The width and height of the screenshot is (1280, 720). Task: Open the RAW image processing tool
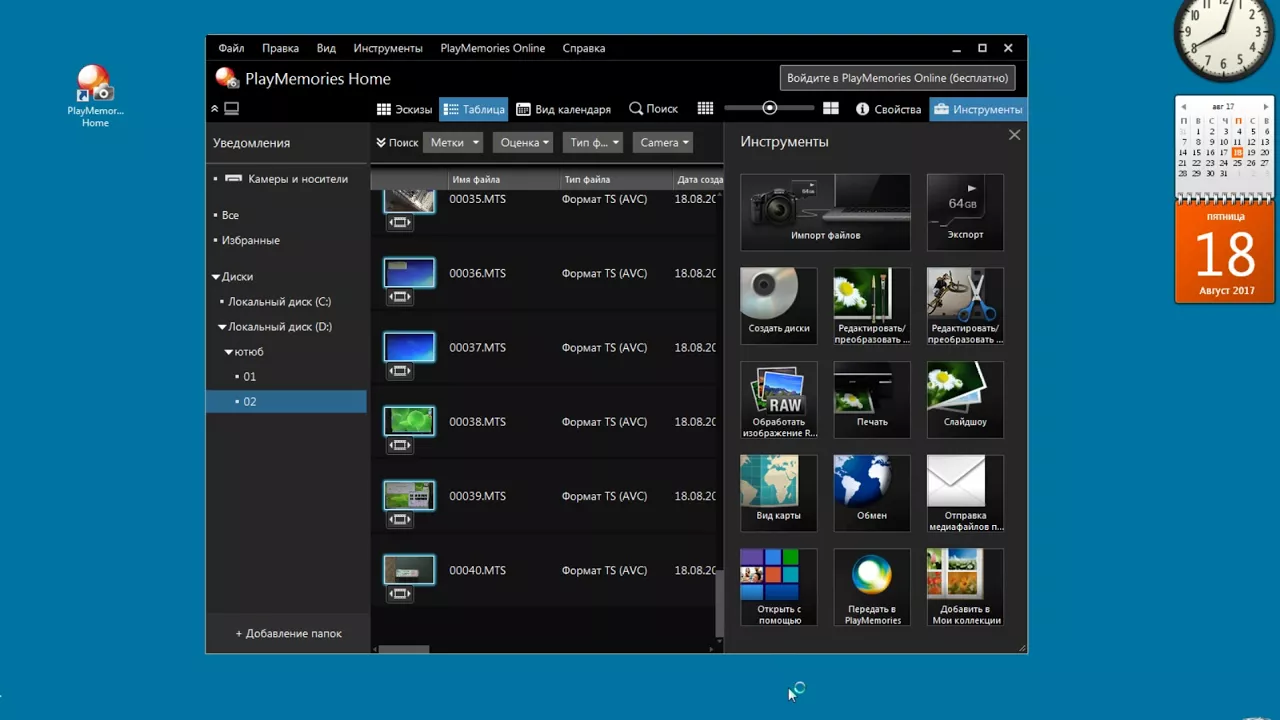(778, 400)
